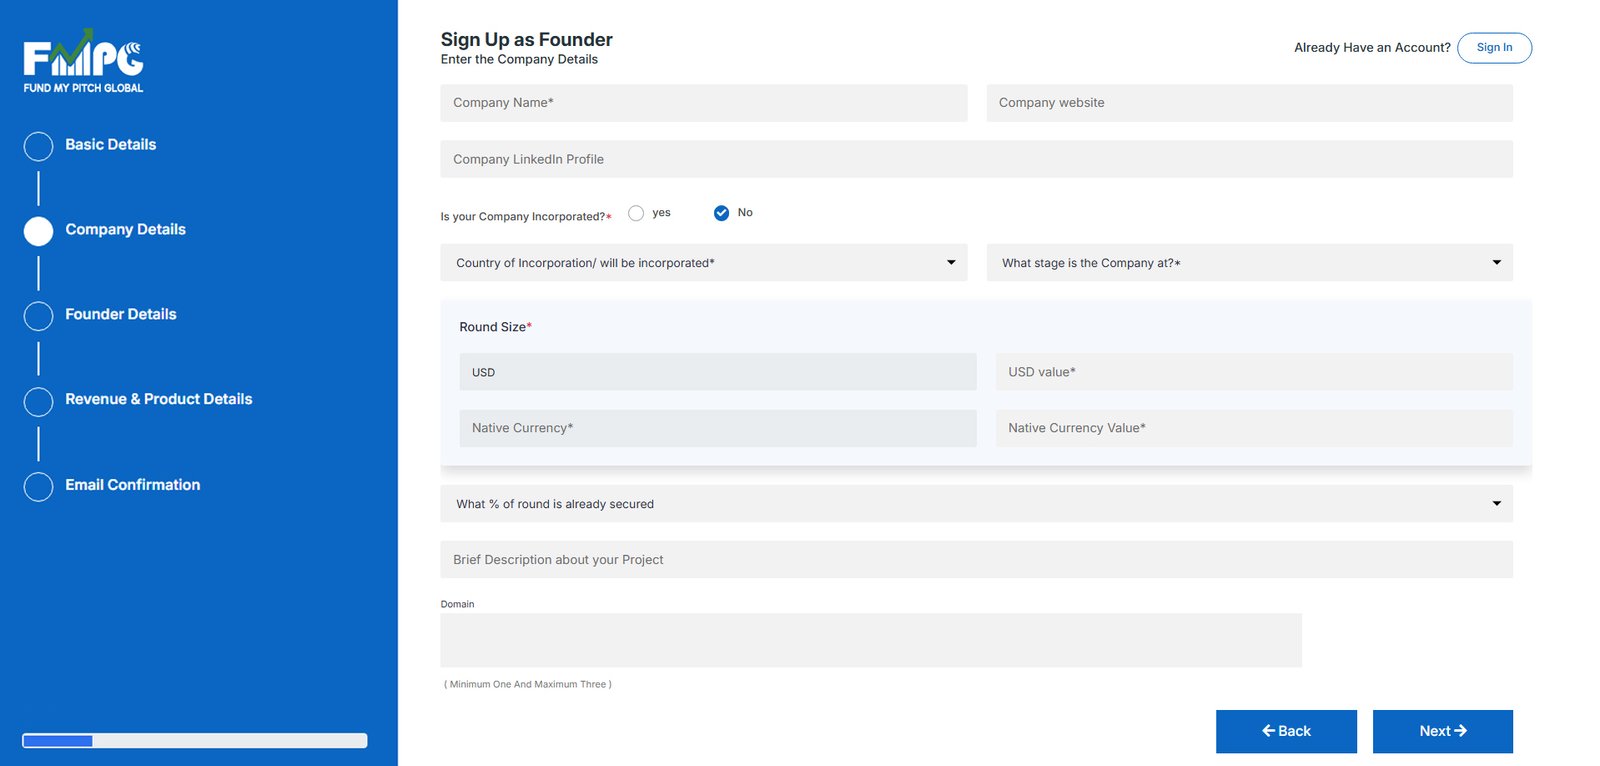Click the Sign In link
The image size is (1600, 766).
(1494, 48)
